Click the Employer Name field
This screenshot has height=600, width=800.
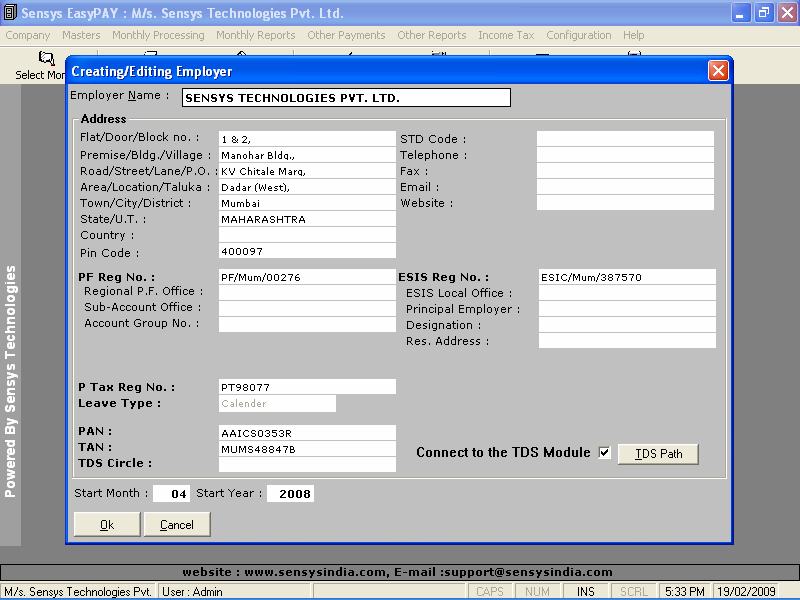(x=346, y=97)
